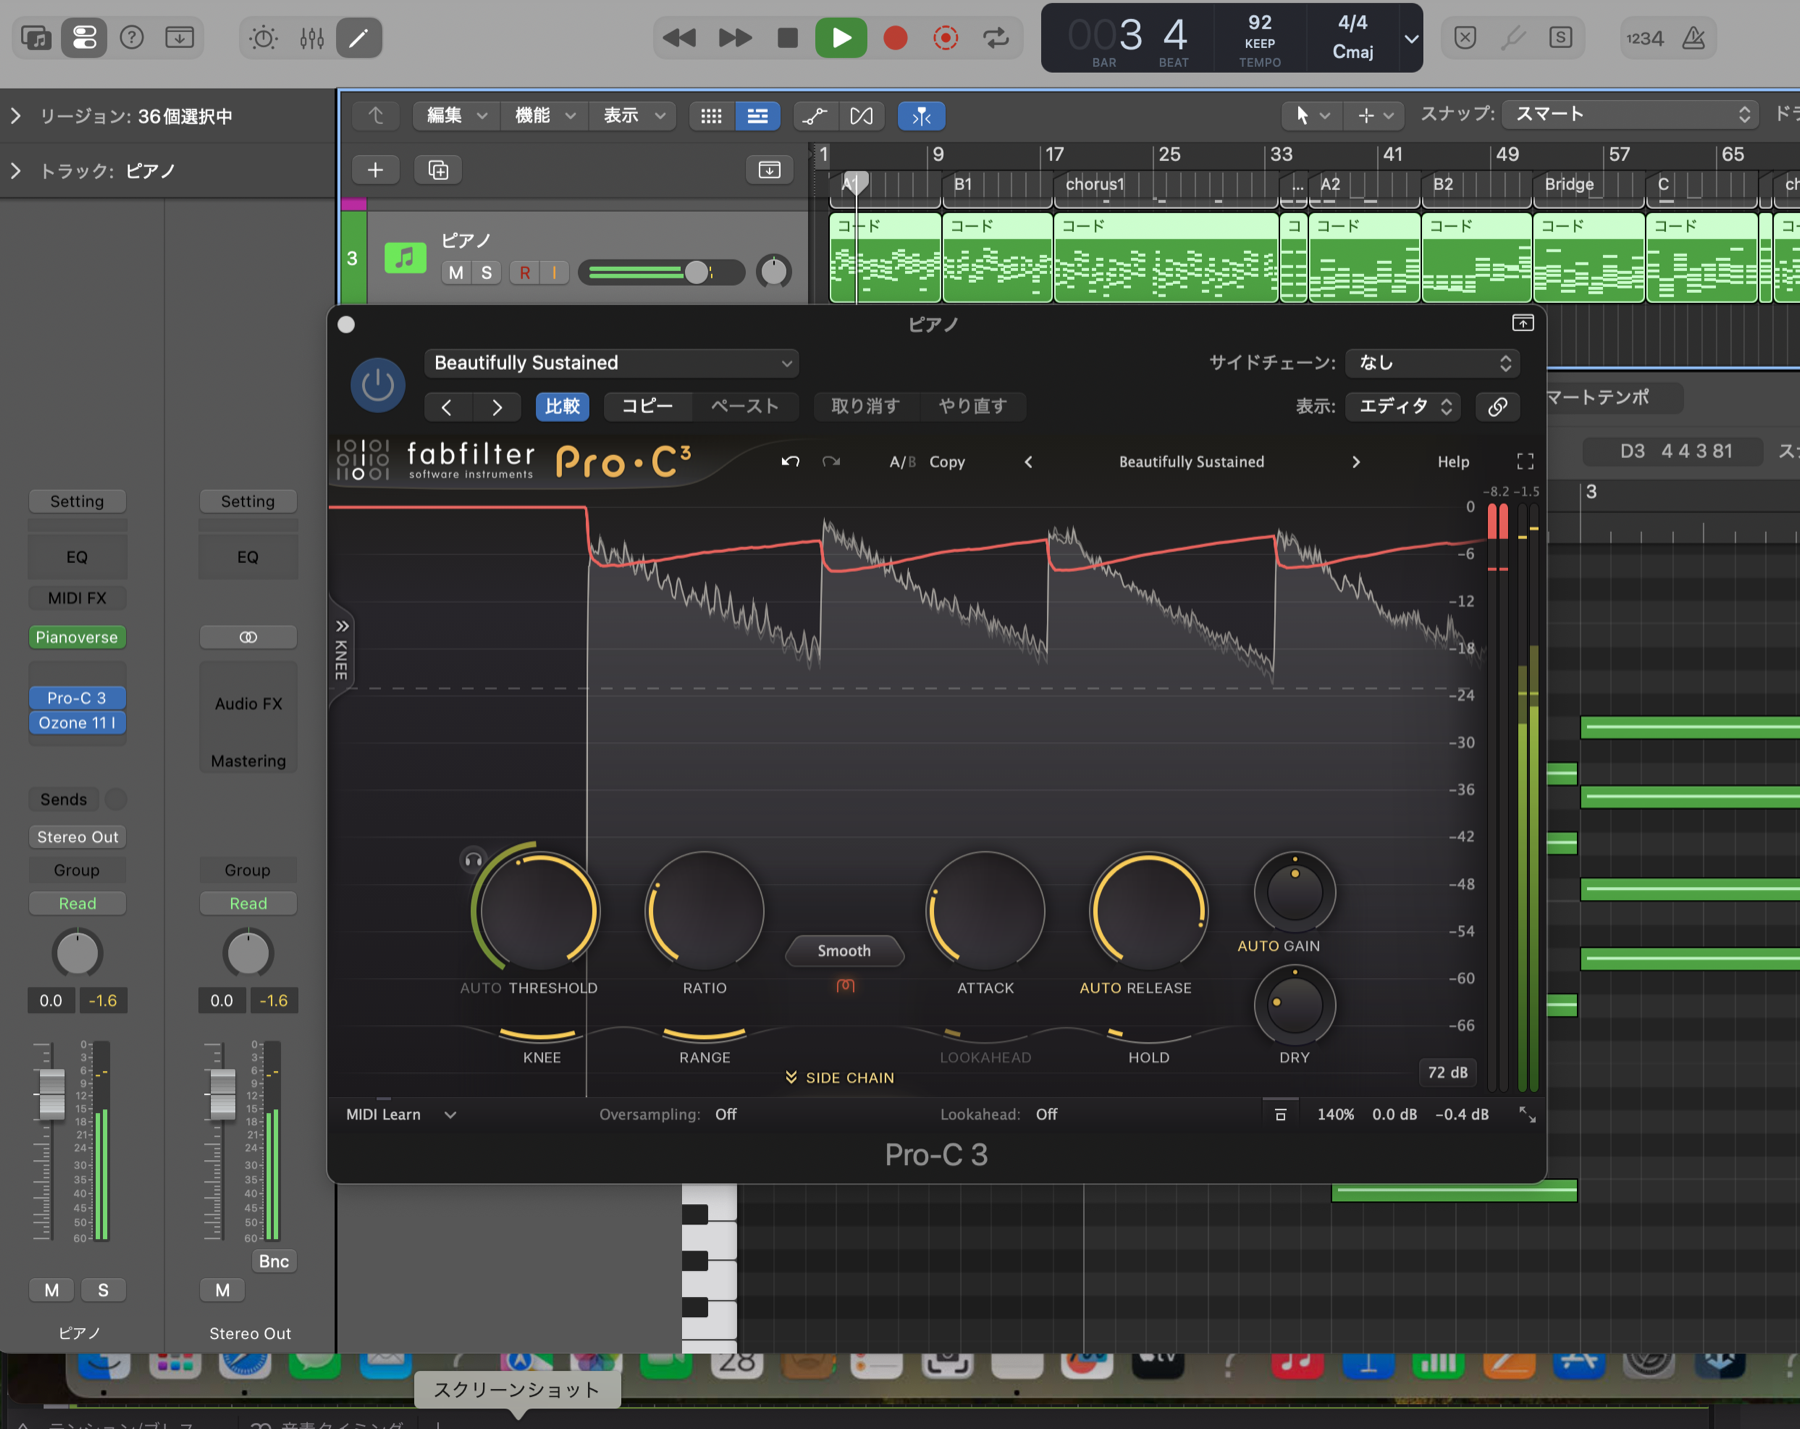
Task: Open the 編集 menu in tracks area
Action: 456,116
